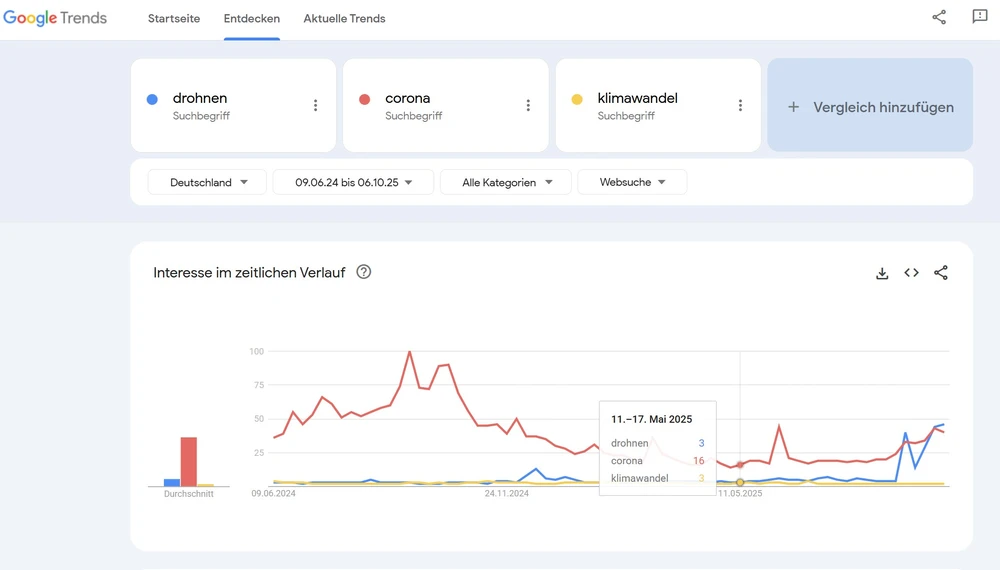The width and height of the screenshot is (1000, 570).
Task: Click the embed code icon
Action: pos(911,273)
